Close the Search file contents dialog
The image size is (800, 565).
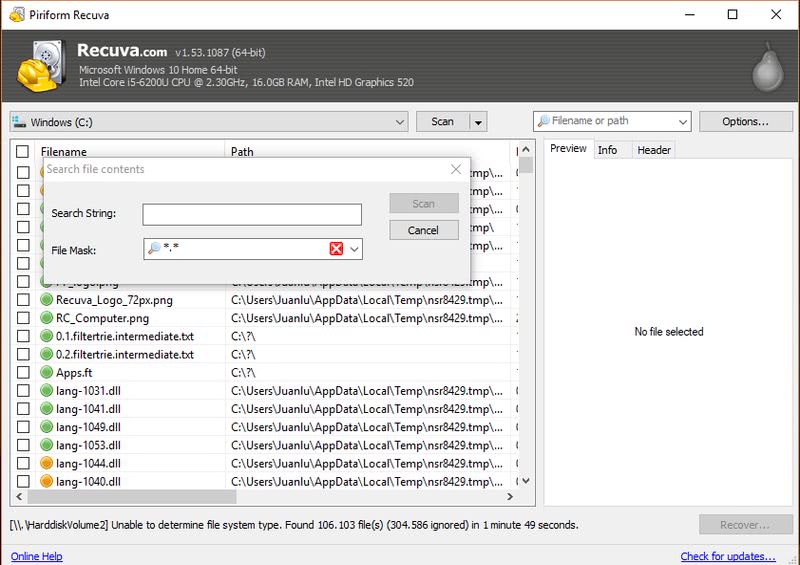(455, 169)
